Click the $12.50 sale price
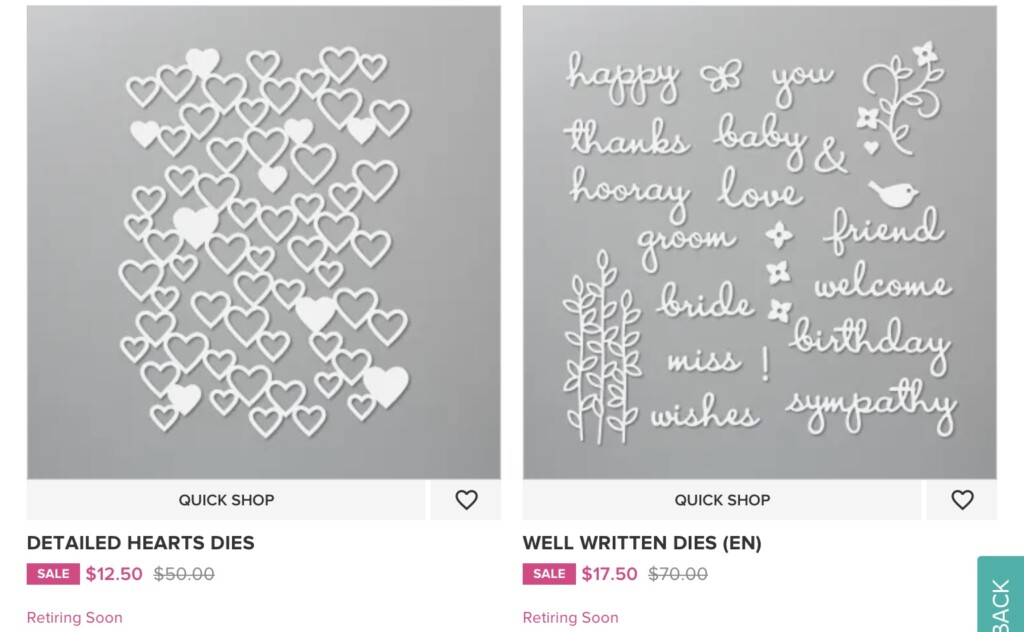The height and width of the screenshot is (632, 1024). [x=114, y=574]
